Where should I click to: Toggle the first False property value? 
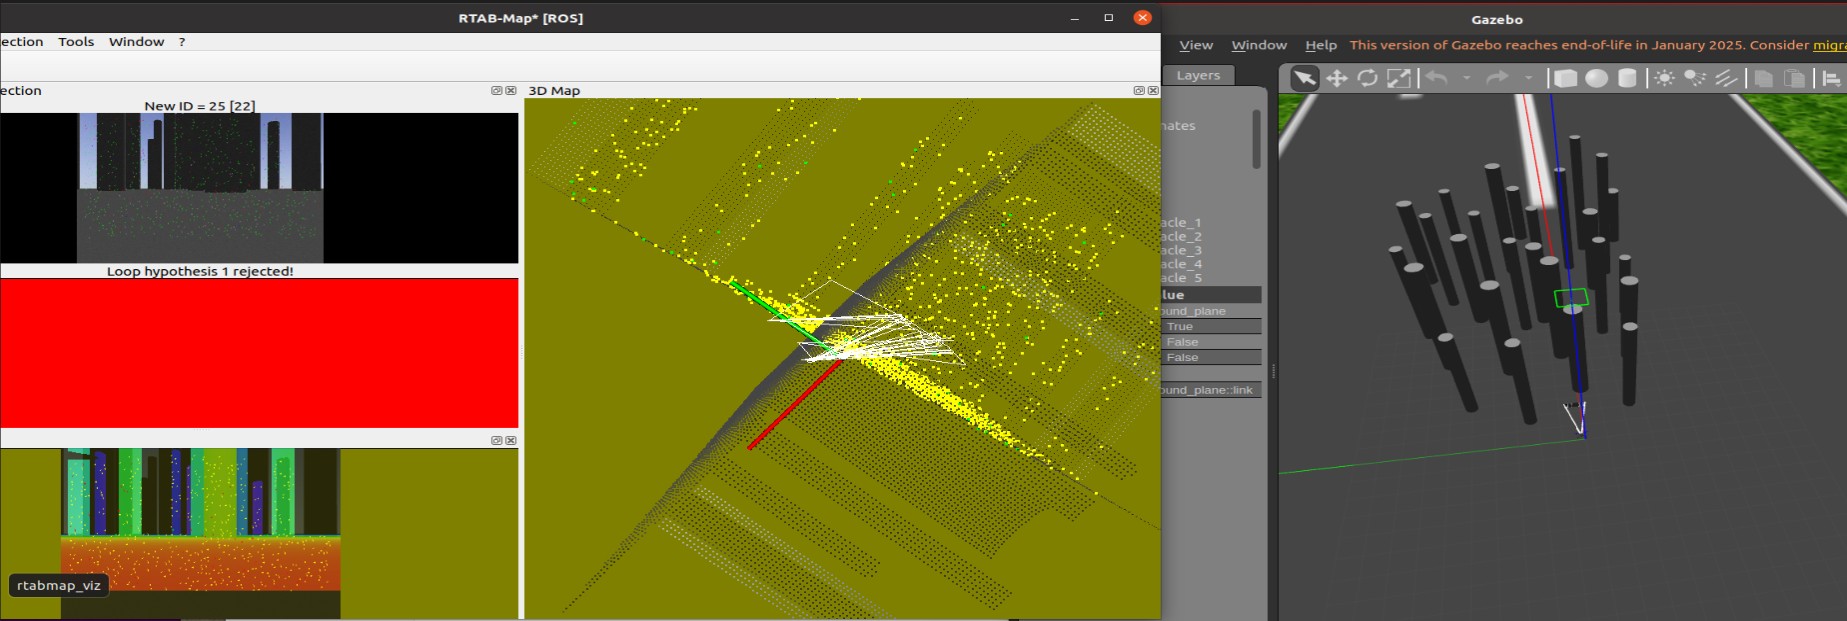point(1210,342)
